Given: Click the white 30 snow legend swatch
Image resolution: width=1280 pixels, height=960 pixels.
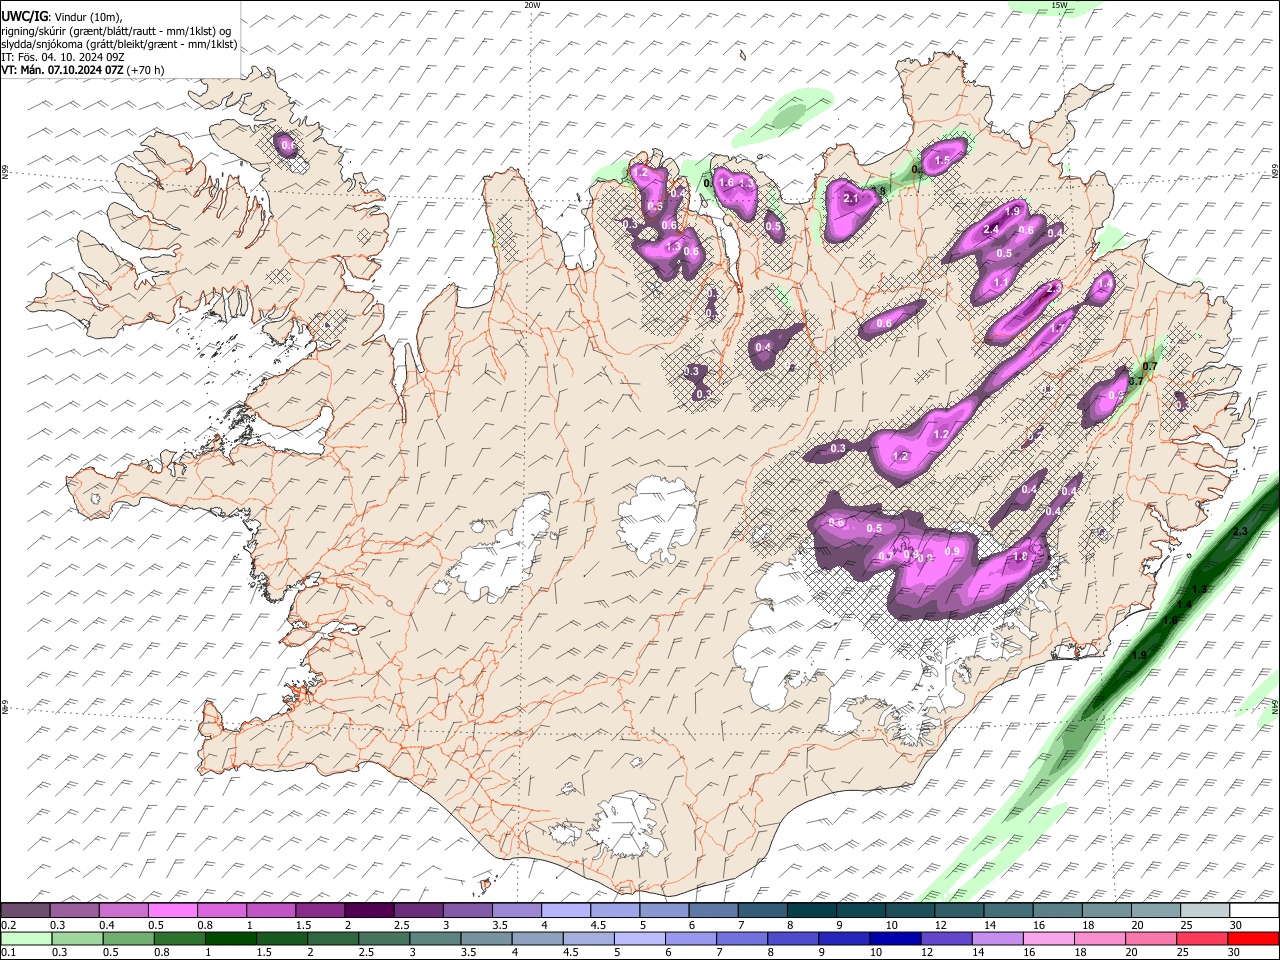Looking at the screenshot, I should (1255, 911).
